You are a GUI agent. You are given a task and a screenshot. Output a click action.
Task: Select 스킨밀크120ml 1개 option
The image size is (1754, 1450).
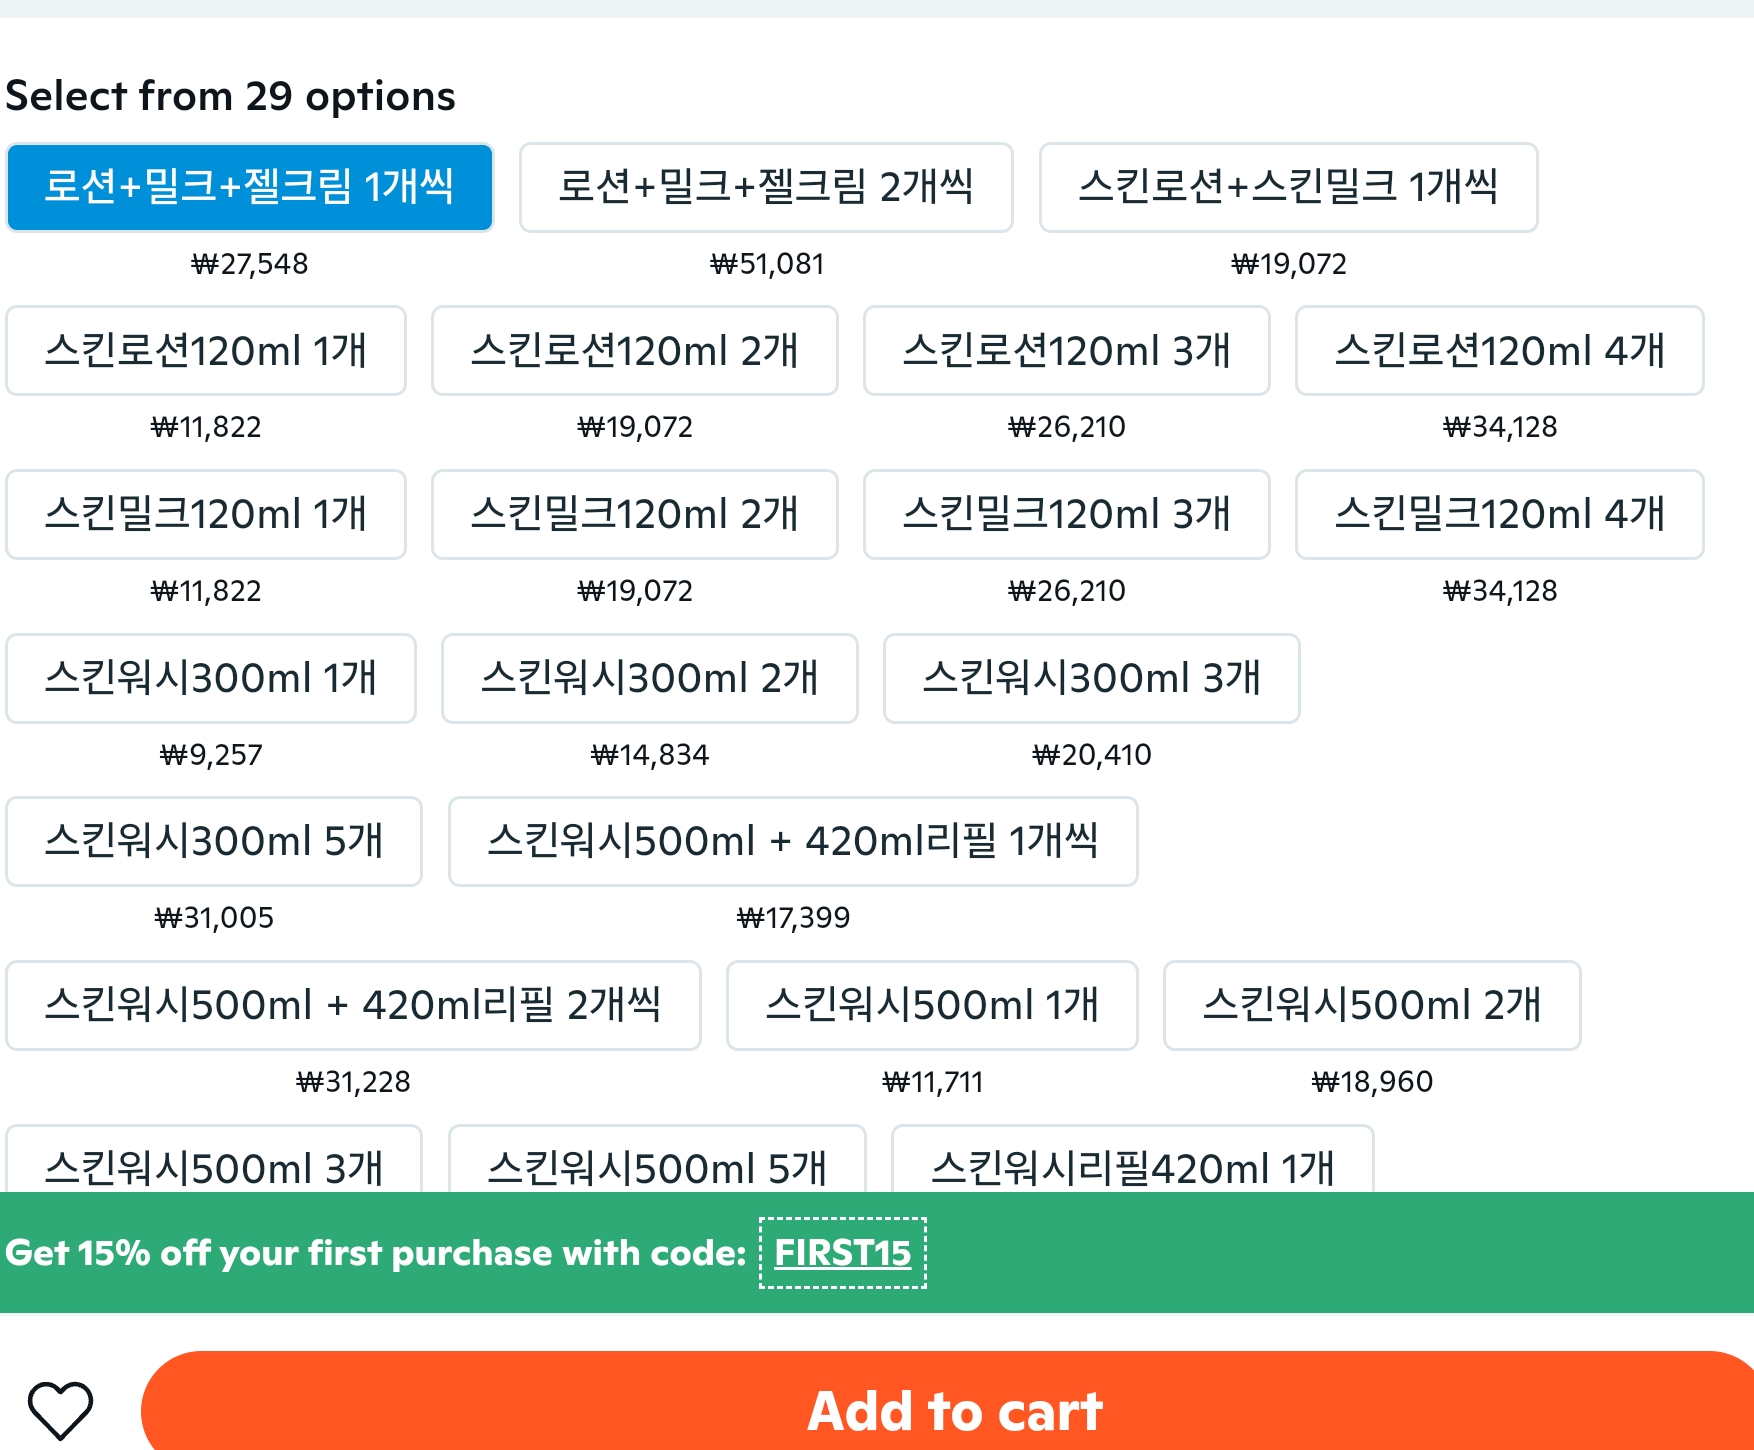pyautogui.click(x=206, y=514)
